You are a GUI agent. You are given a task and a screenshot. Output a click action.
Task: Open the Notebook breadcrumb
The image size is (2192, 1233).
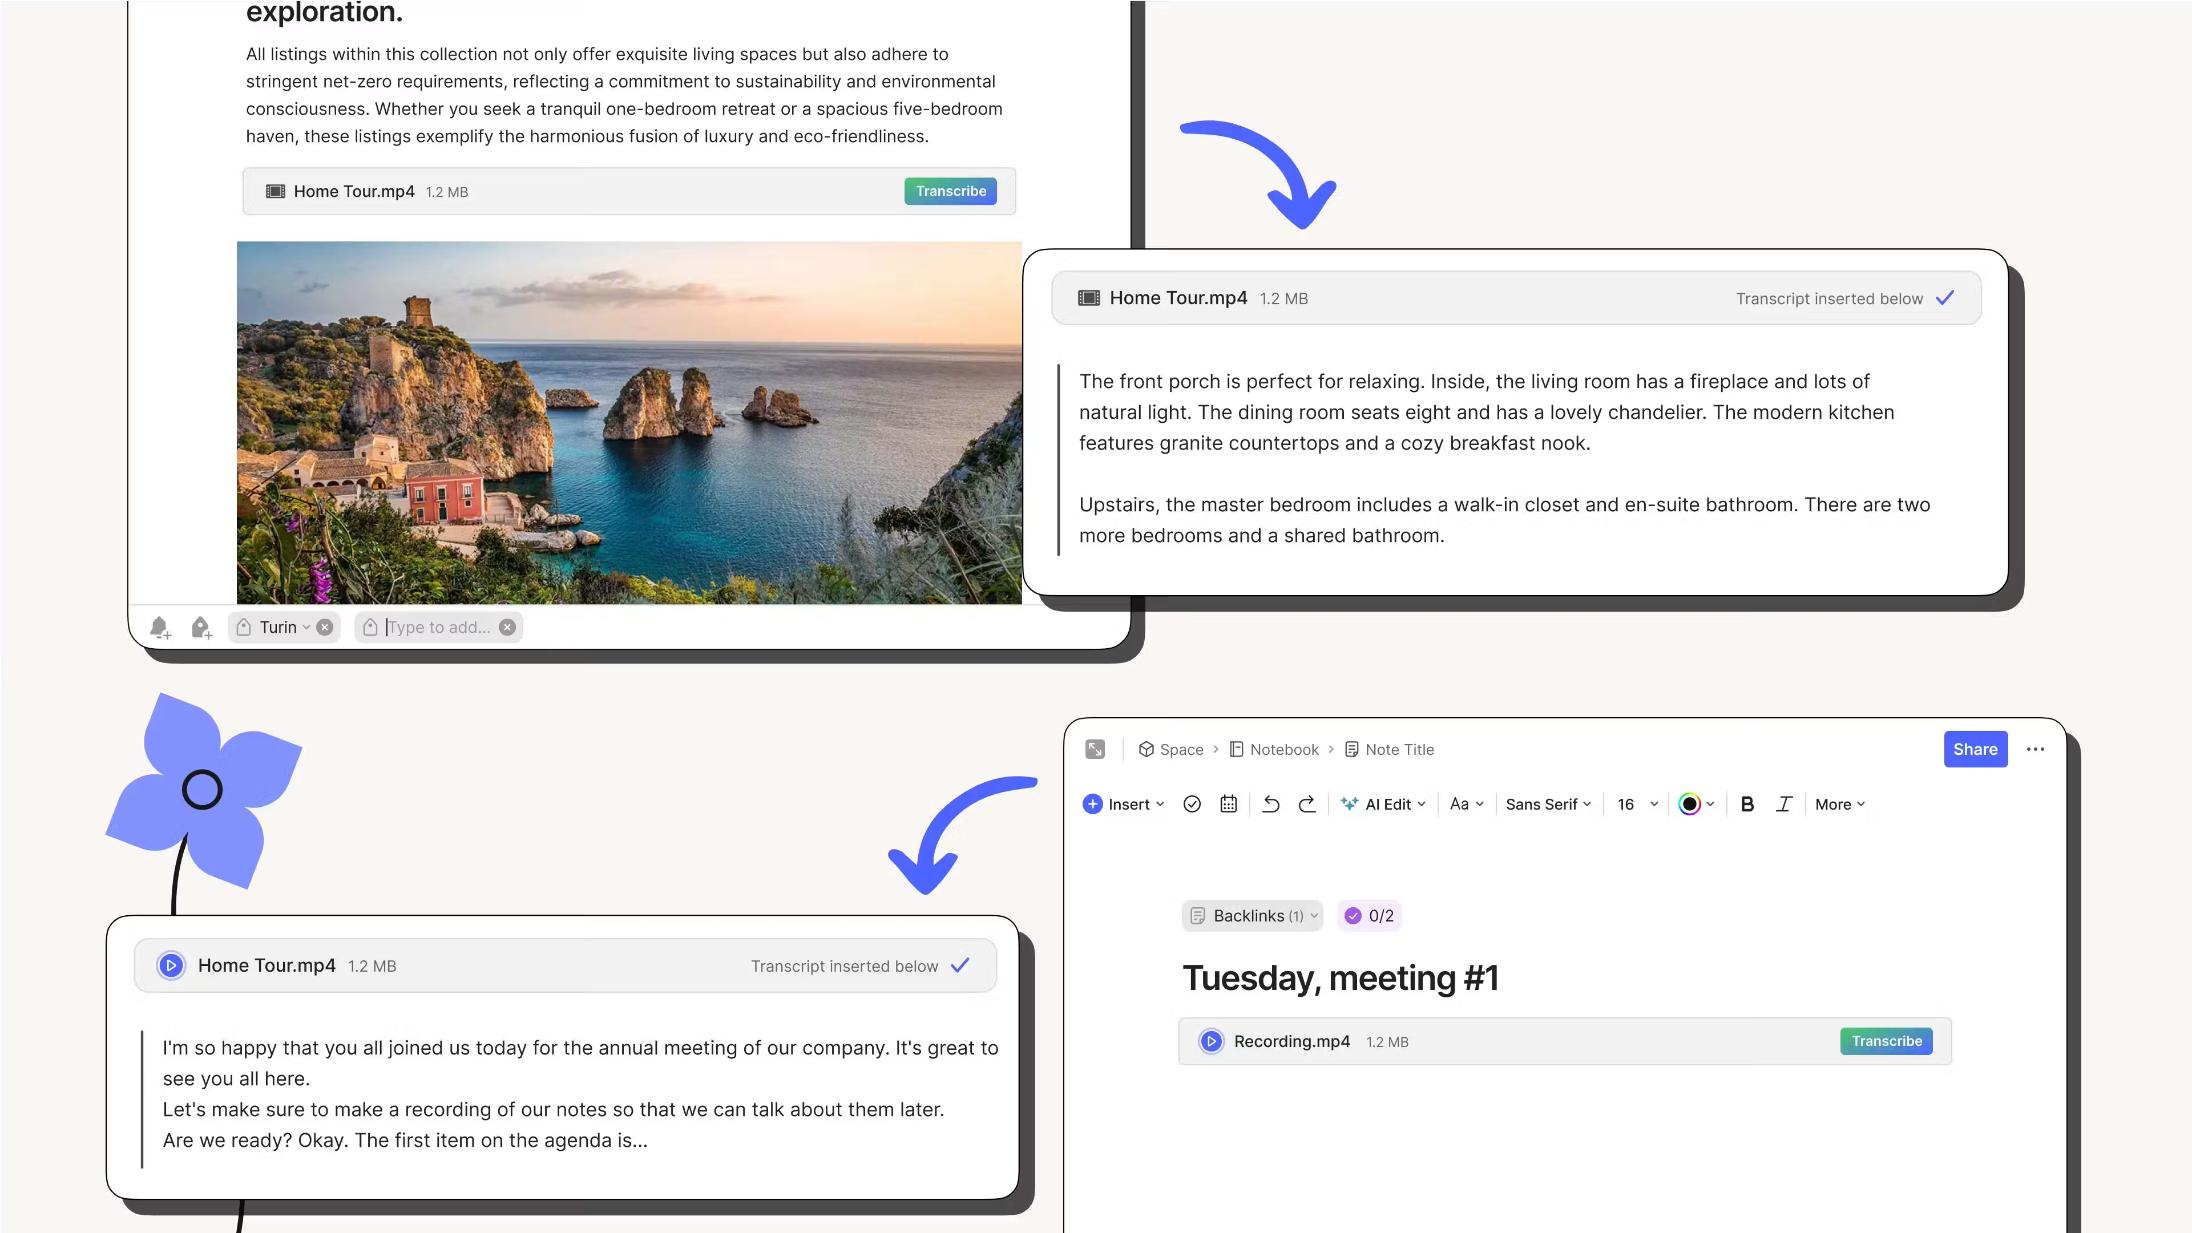[x=1274, y=749]
